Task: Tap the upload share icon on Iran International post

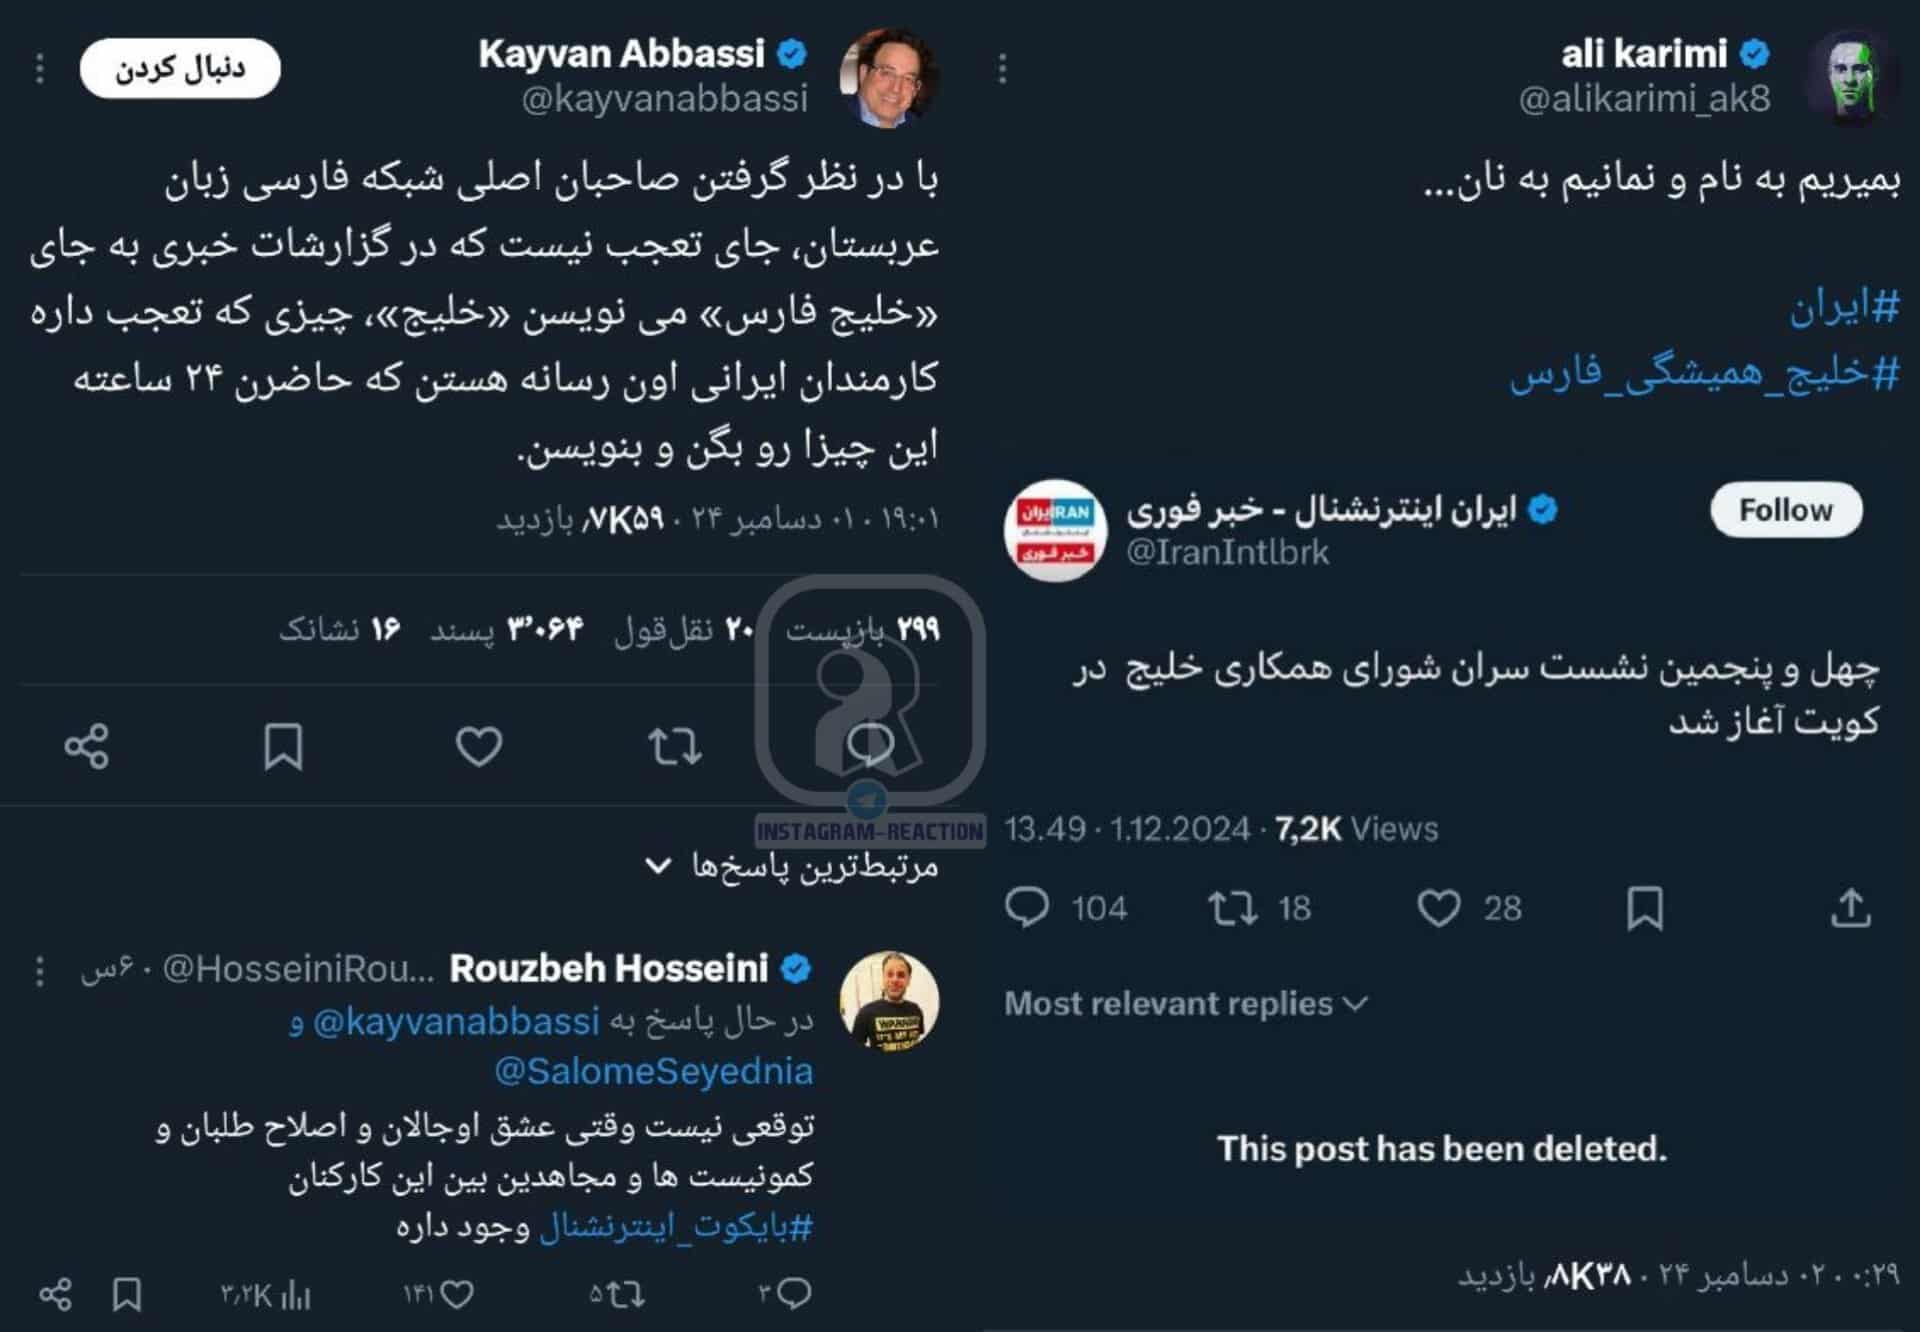Action: [x=1850, y=908]
